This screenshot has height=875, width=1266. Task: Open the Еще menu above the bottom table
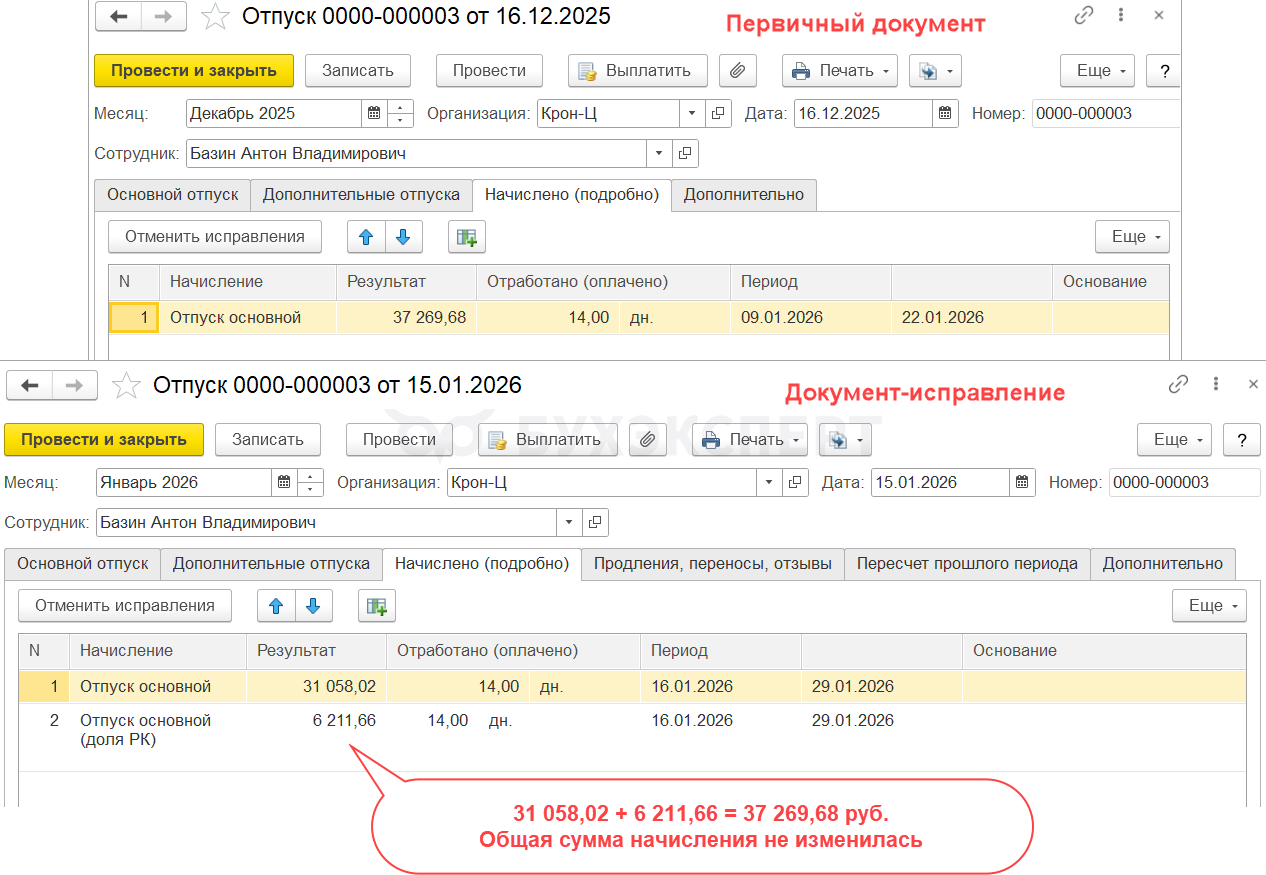(1209, 606)
